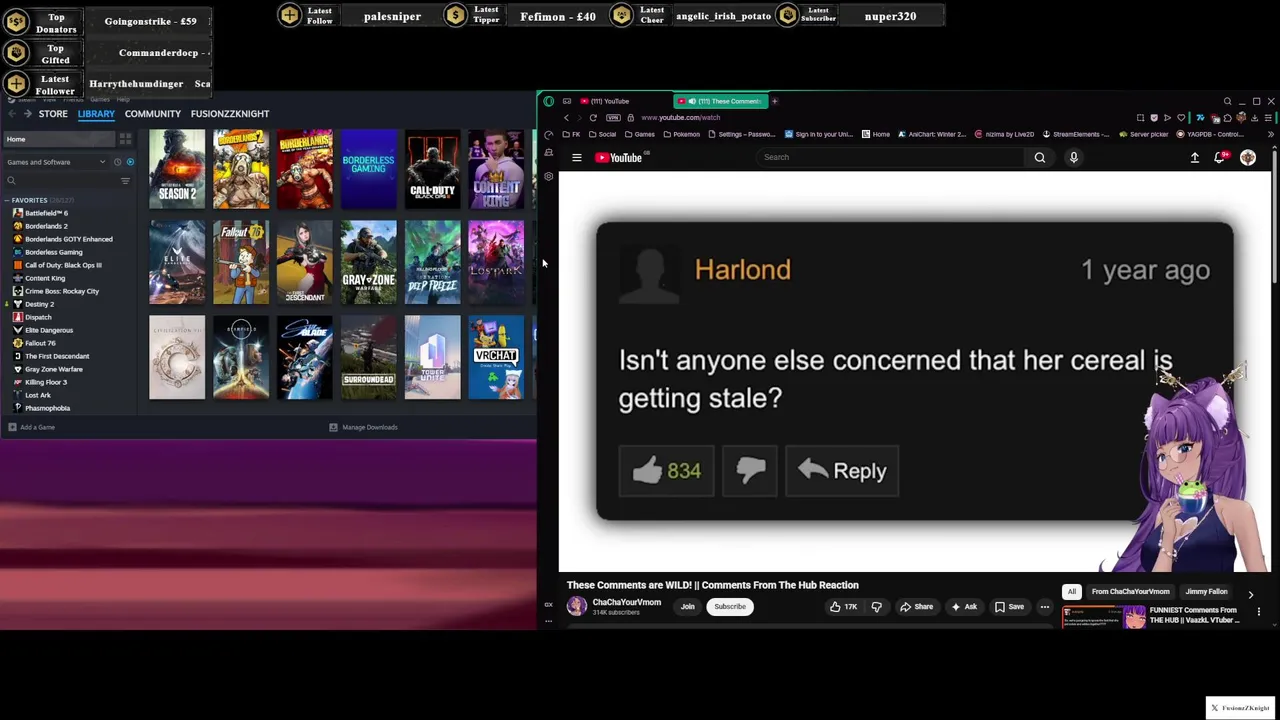Open YouTube notifications bell

(1219, 157)
